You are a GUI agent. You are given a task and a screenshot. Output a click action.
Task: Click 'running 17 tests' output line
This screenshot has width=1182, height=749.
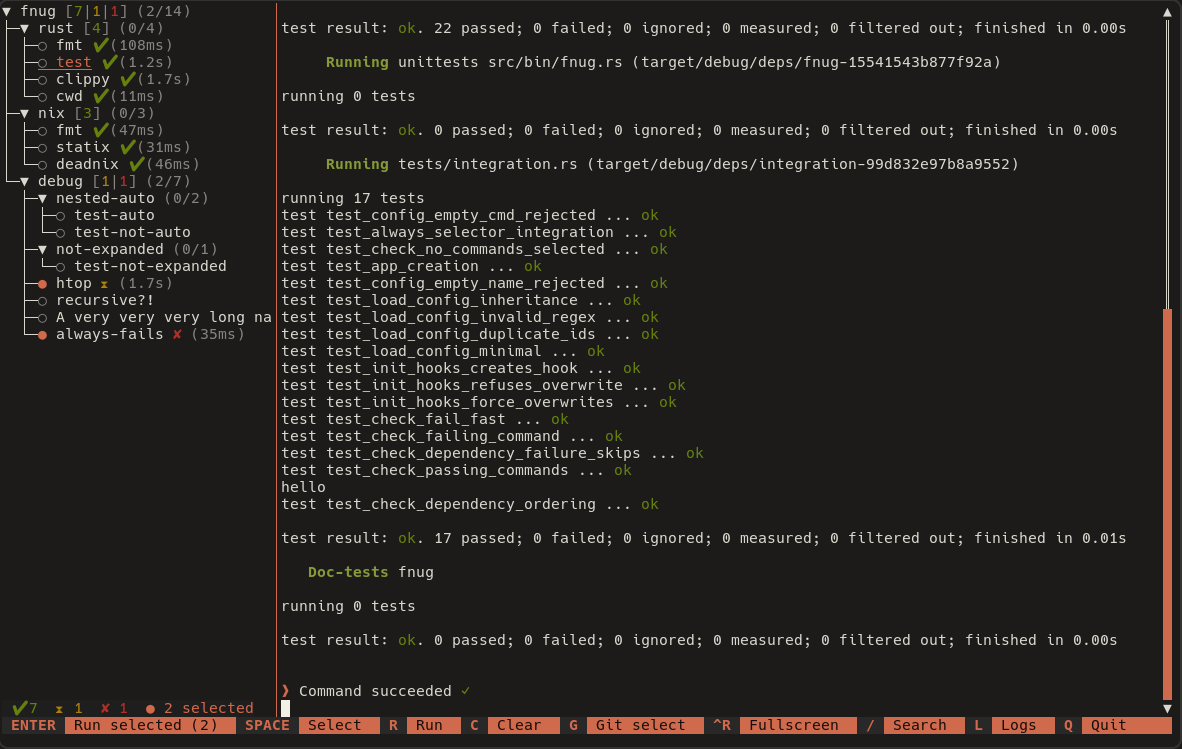click(353, 199)
